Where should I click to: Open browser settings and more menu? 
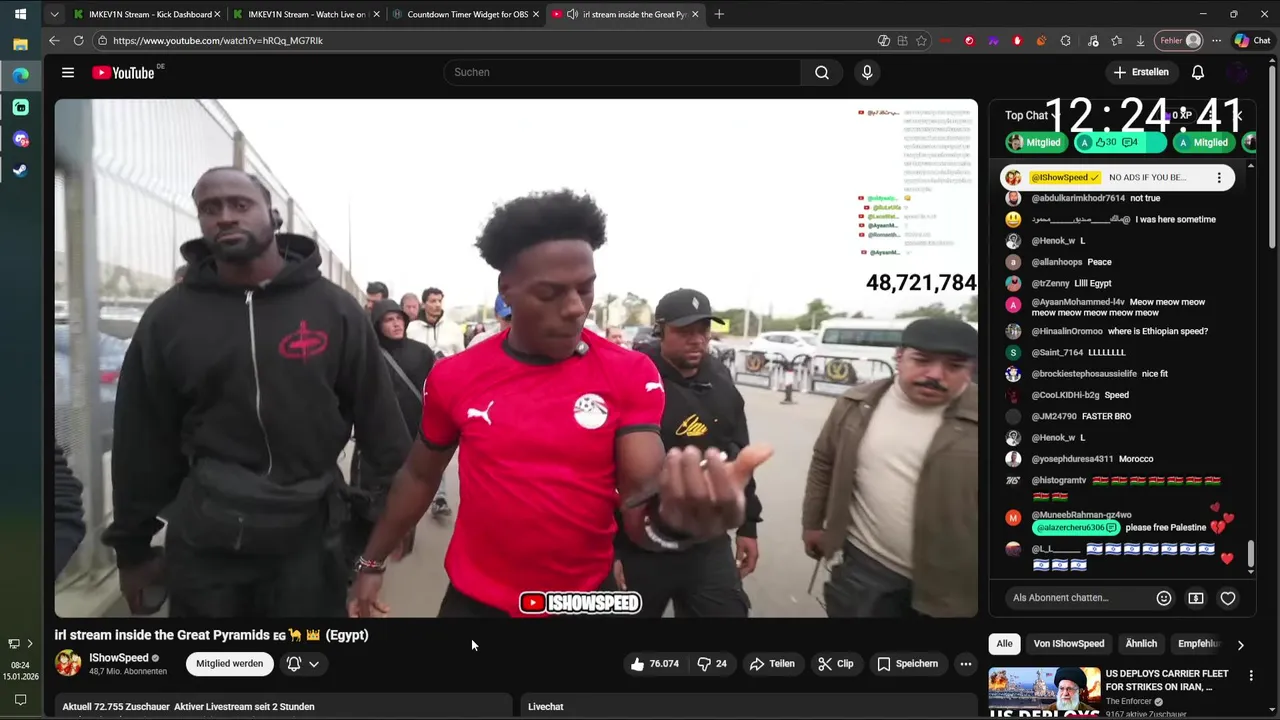point(1216,41)
